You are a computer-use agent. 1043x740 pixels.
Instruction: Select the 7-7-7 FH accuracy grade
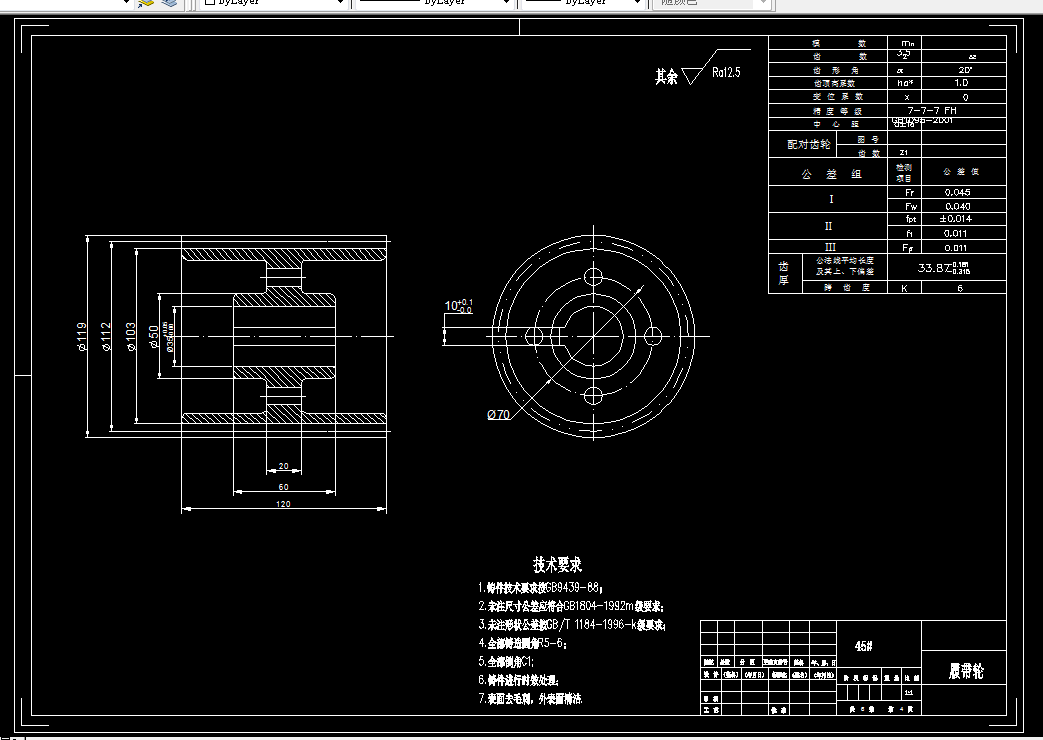[932, 110]
